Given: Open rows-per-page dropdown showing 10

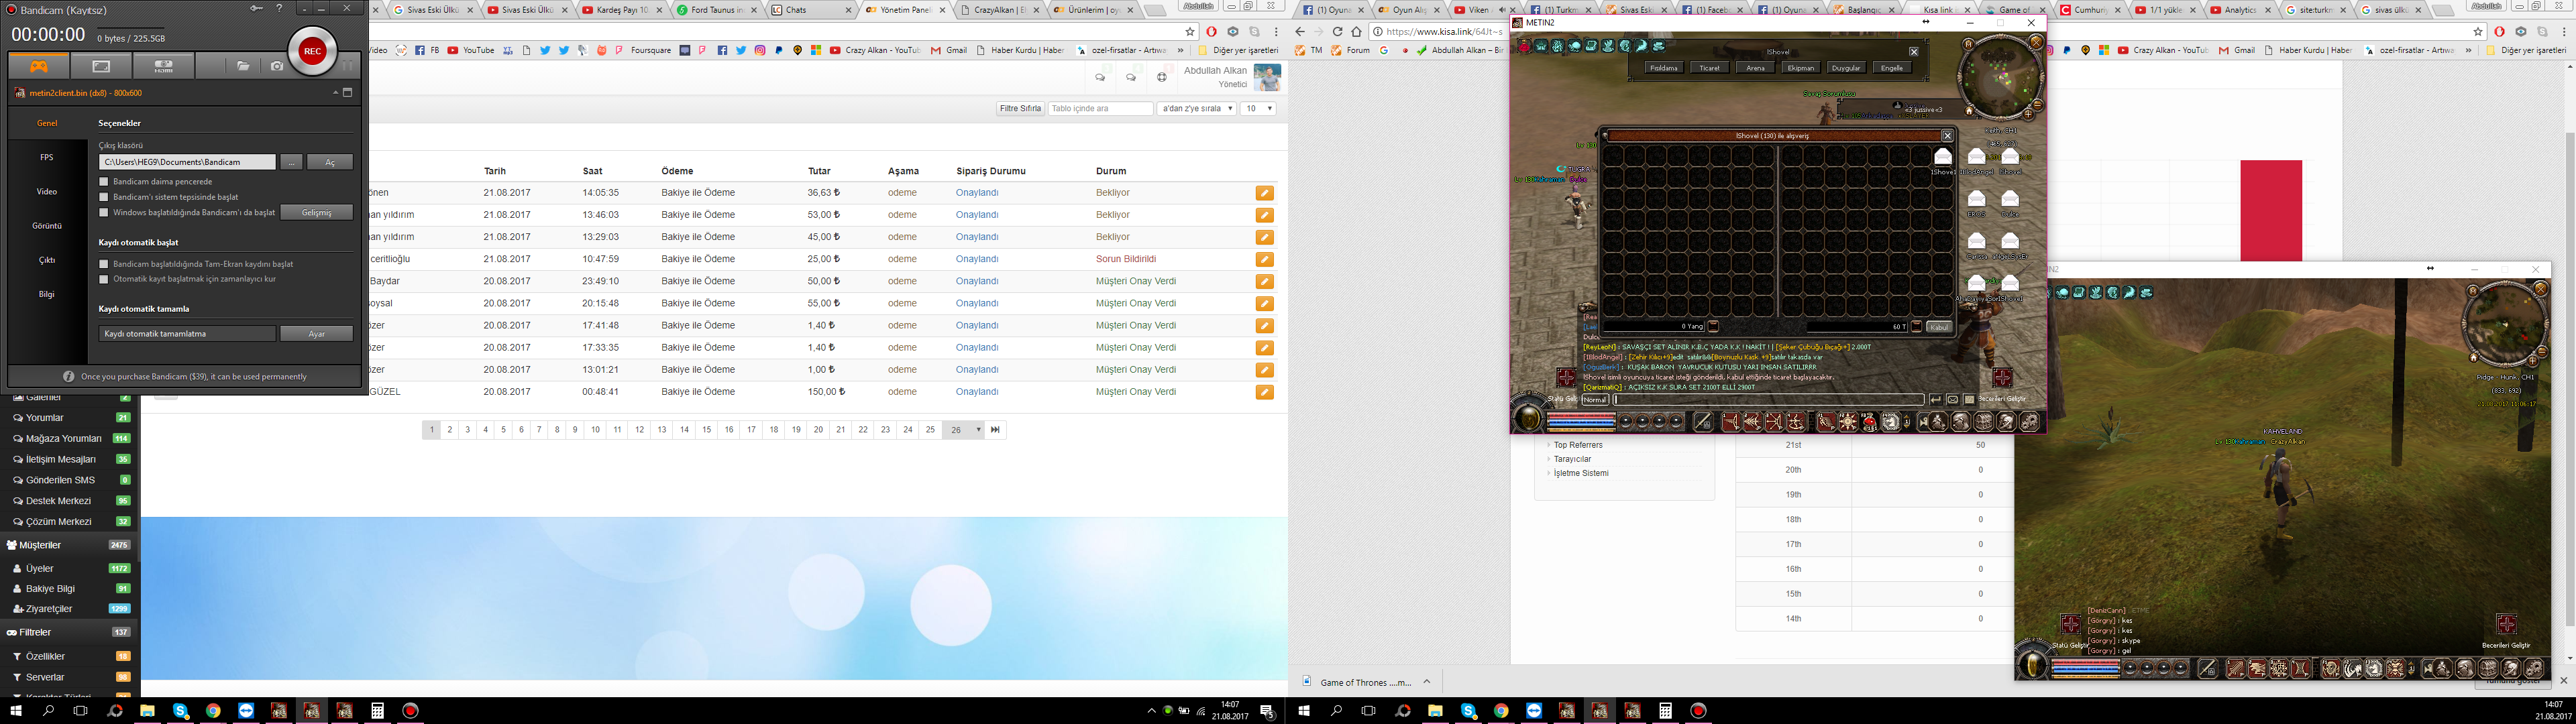Looking at the screenshot, I should (1258, 108).
